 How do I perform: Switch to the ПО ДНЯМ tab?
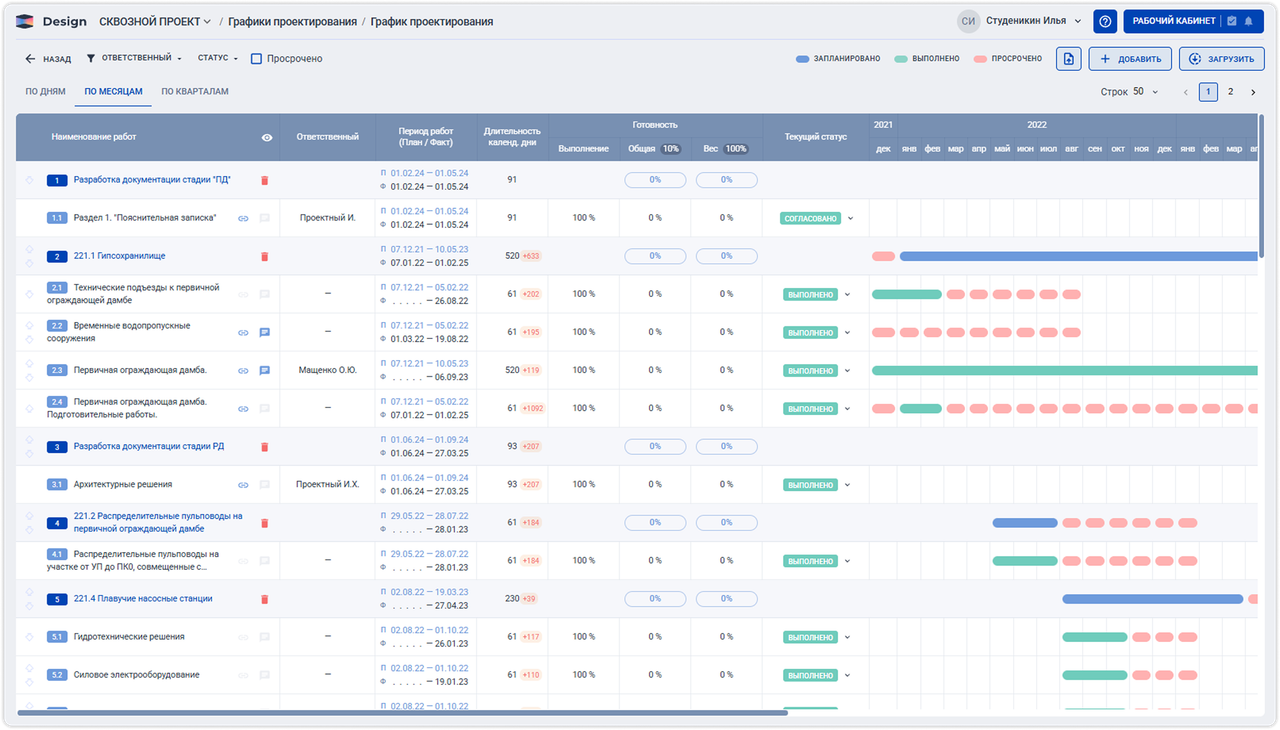click(43, 90)
